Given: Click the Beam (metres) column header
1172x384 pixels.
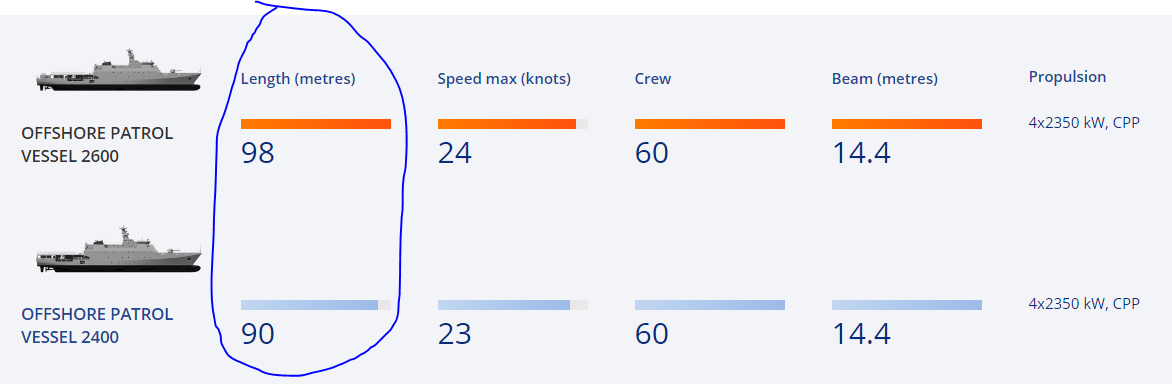Looking at the screenshot, I should tap(885, 79).
